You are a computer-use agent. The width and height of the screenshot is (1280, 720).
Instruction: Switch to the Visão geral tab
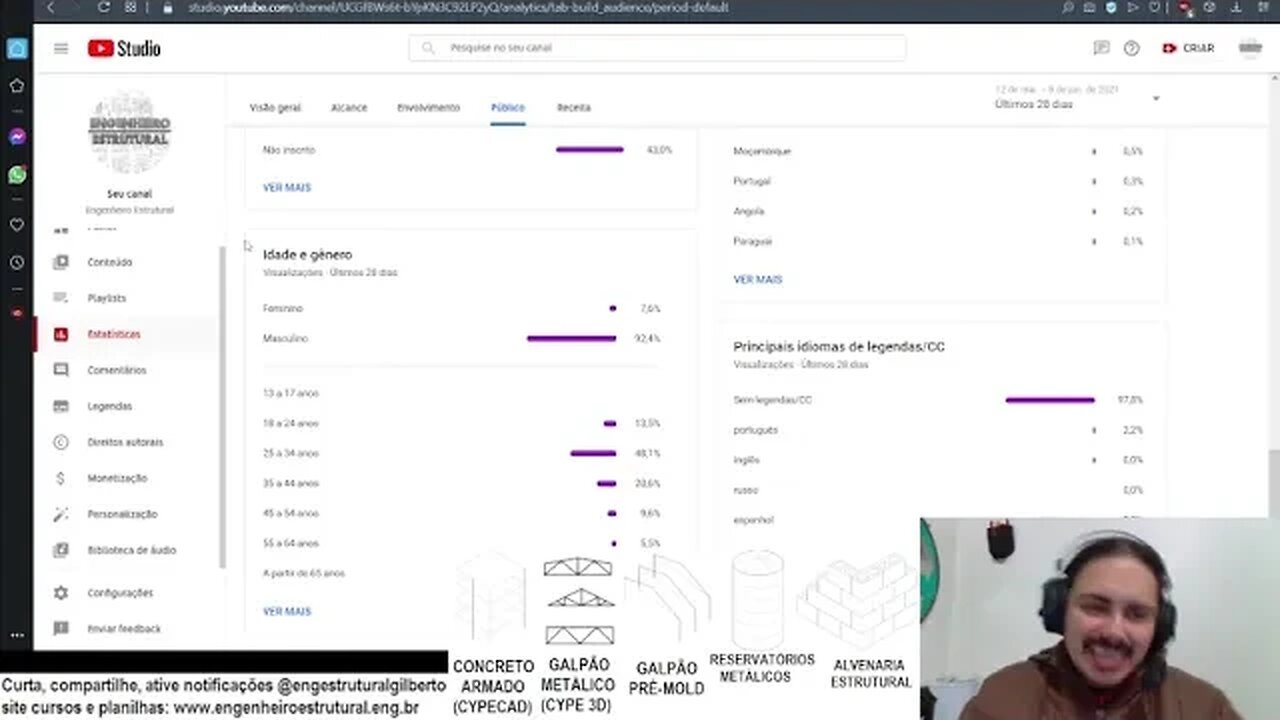(x=275, y=107)
